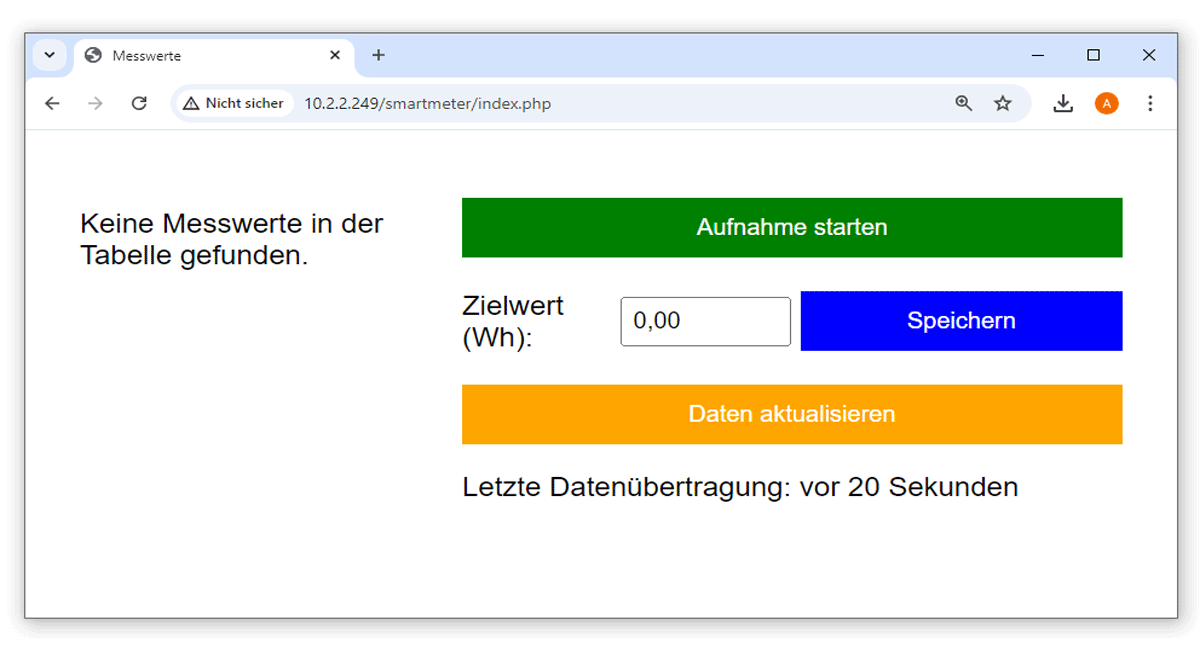Click the address bar URL text
This screenshot has height=650, width=1200.
click(x=428, y=103)
